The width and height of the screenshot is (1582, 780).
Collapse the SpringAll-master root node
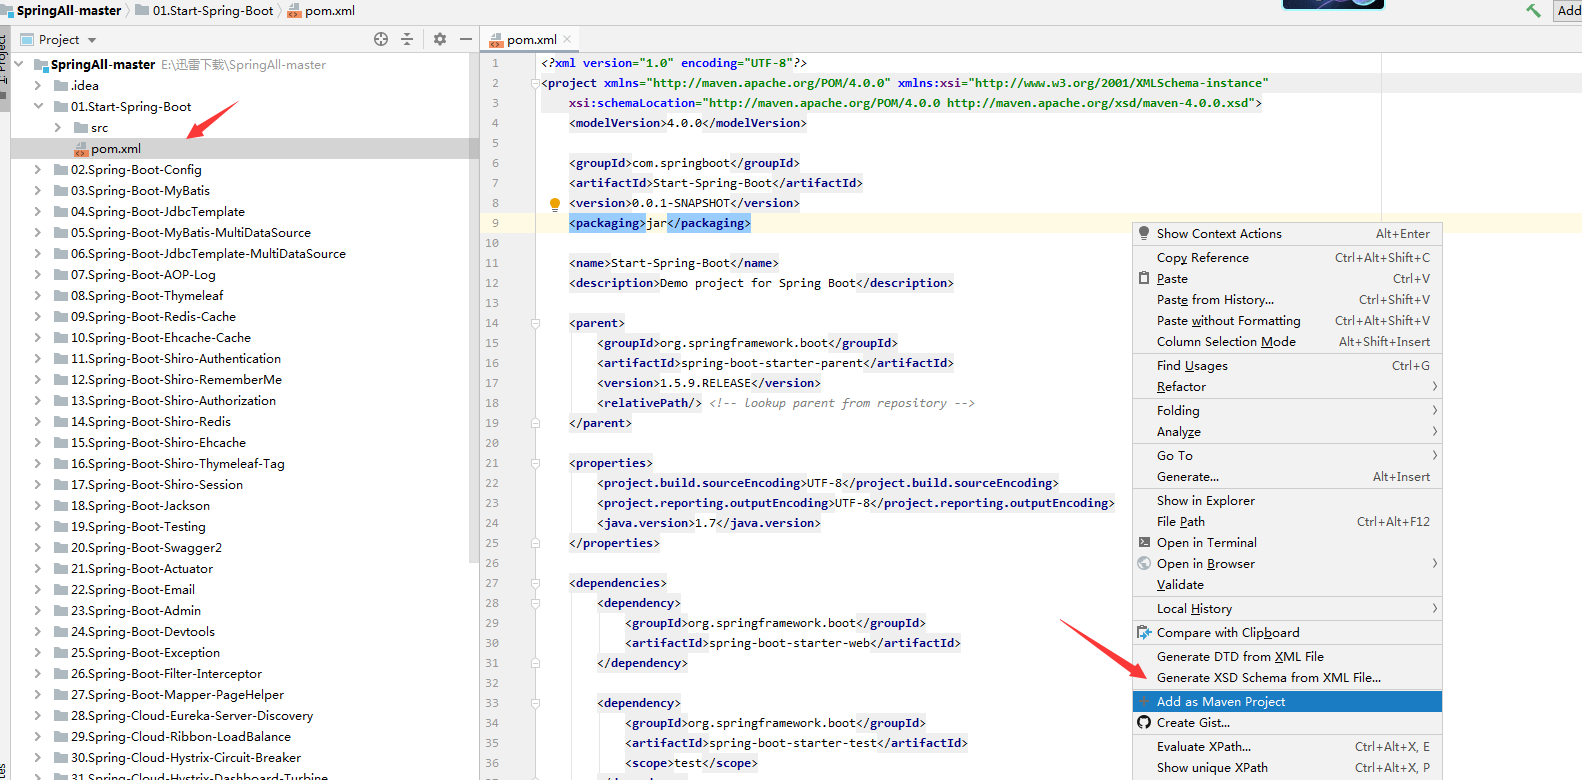pyautogui.click(x=19, y=64)
